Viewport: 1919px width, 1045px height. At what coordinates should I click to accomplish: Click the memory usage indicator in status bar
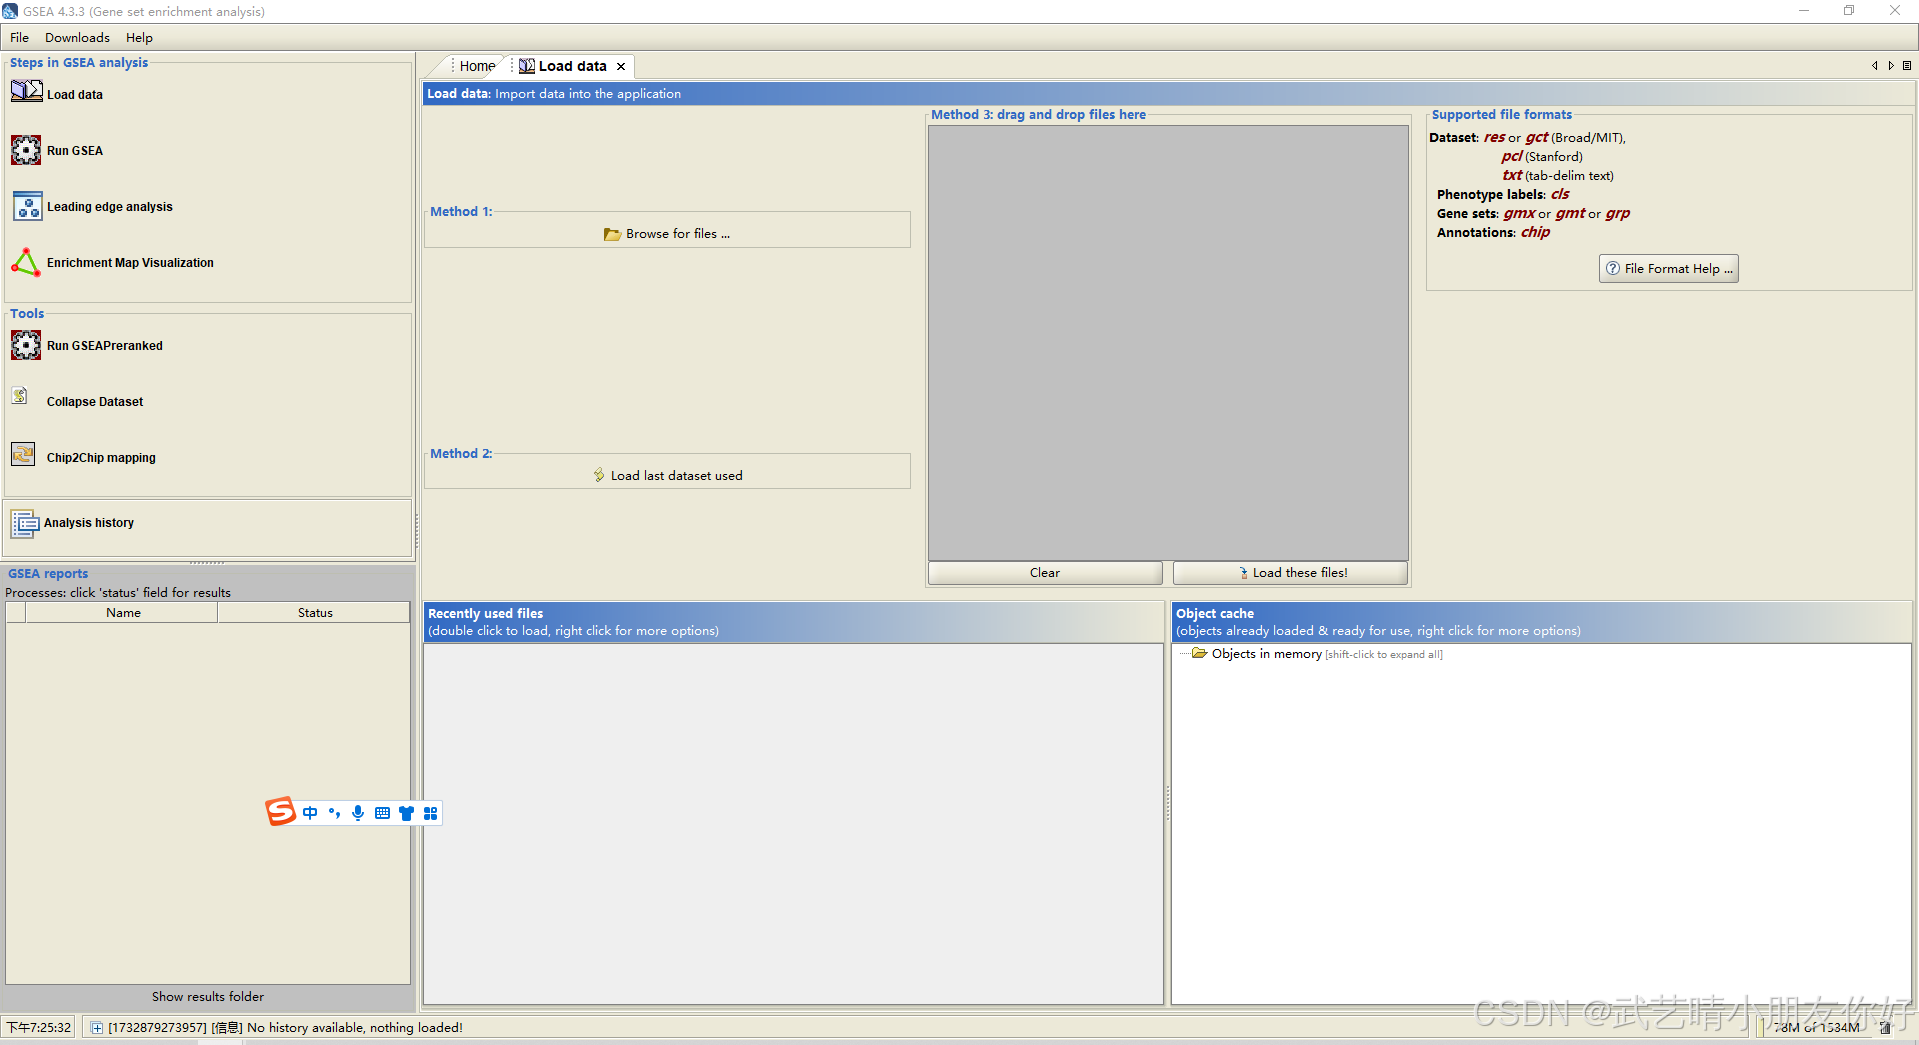pos(1815,1027)
